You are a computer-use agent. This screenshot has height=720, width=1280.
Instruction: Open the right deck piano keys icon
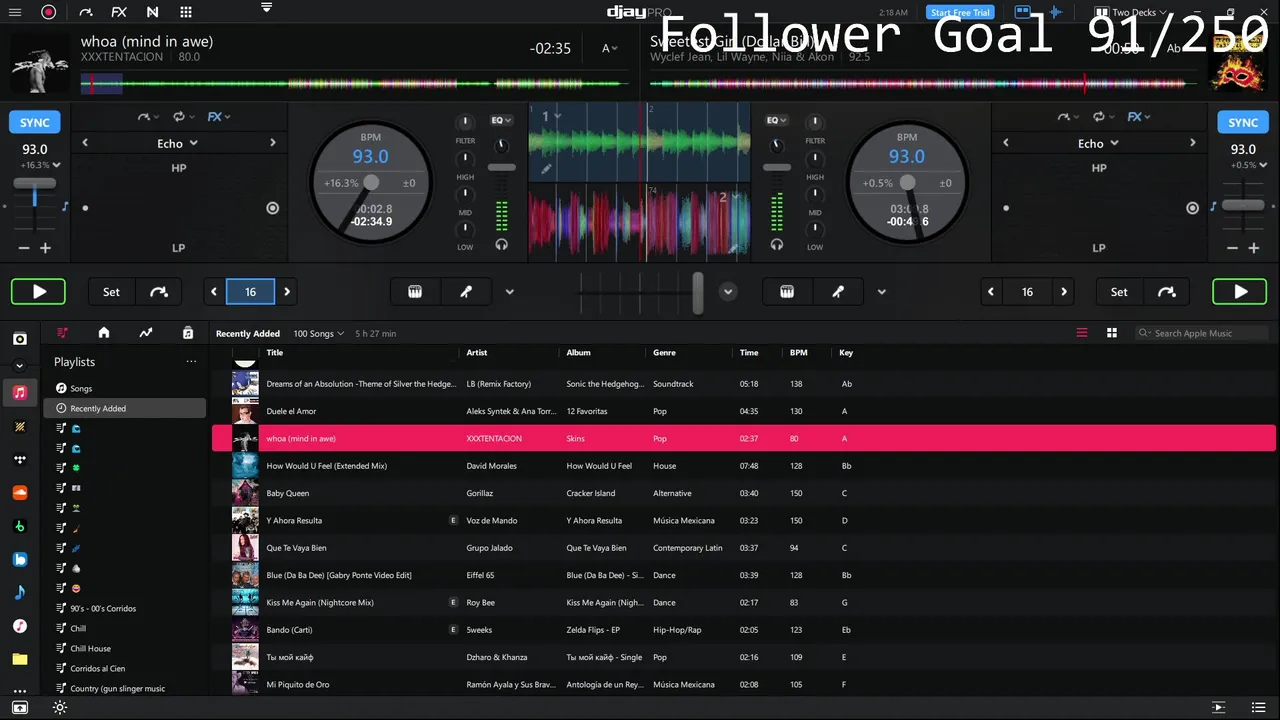pos(787,292)
